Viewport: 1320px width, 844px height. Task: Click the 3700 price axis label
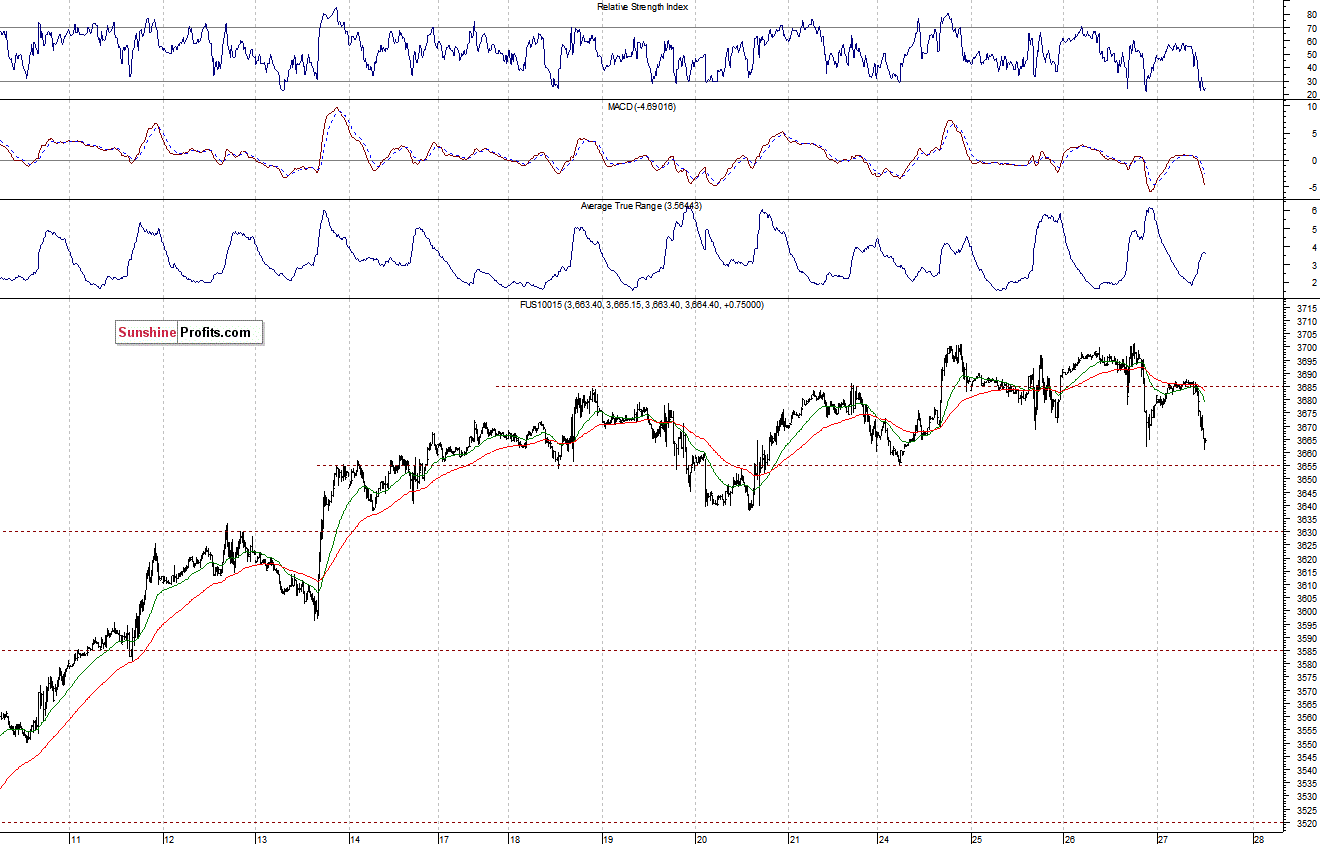1306,348
